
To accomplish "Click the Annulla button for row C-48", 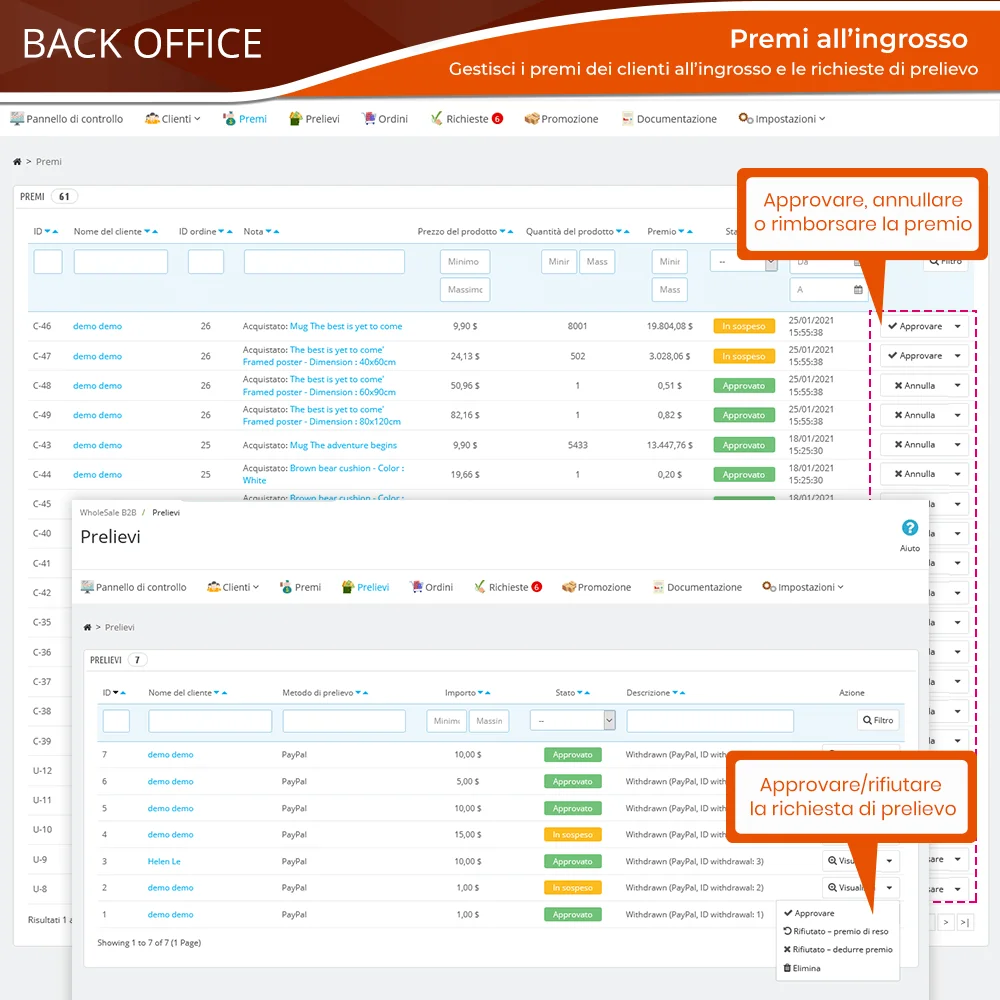I will [x=914, y=386].
